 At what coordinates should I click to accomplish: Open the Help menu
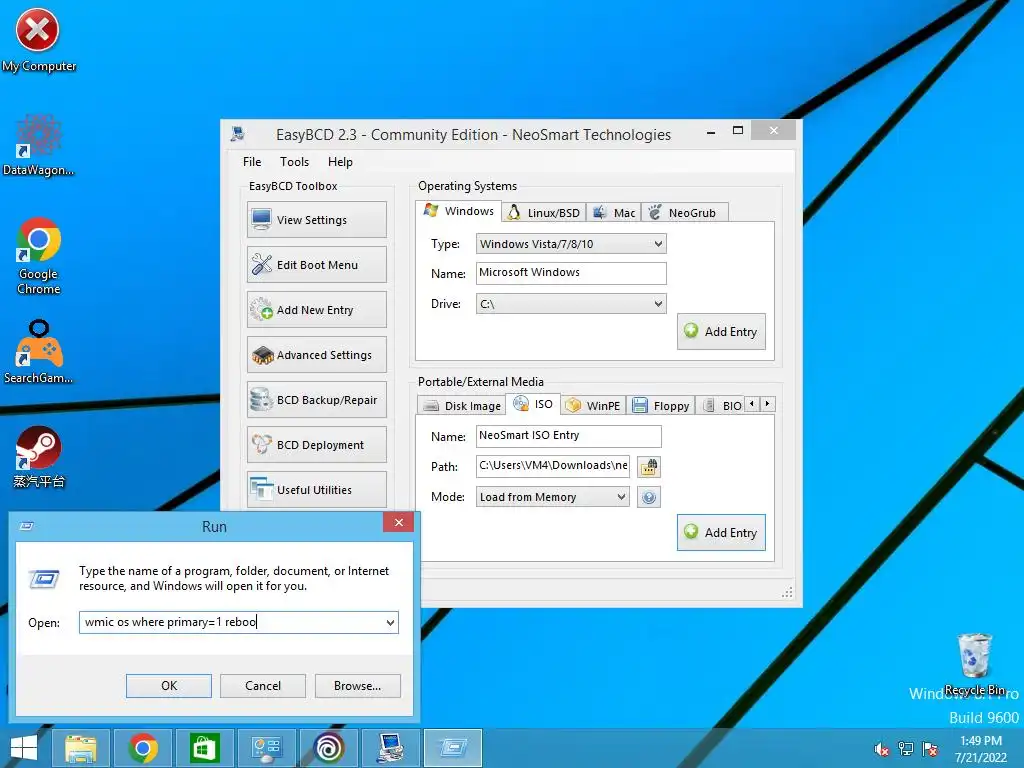click(x=340, y=162)
